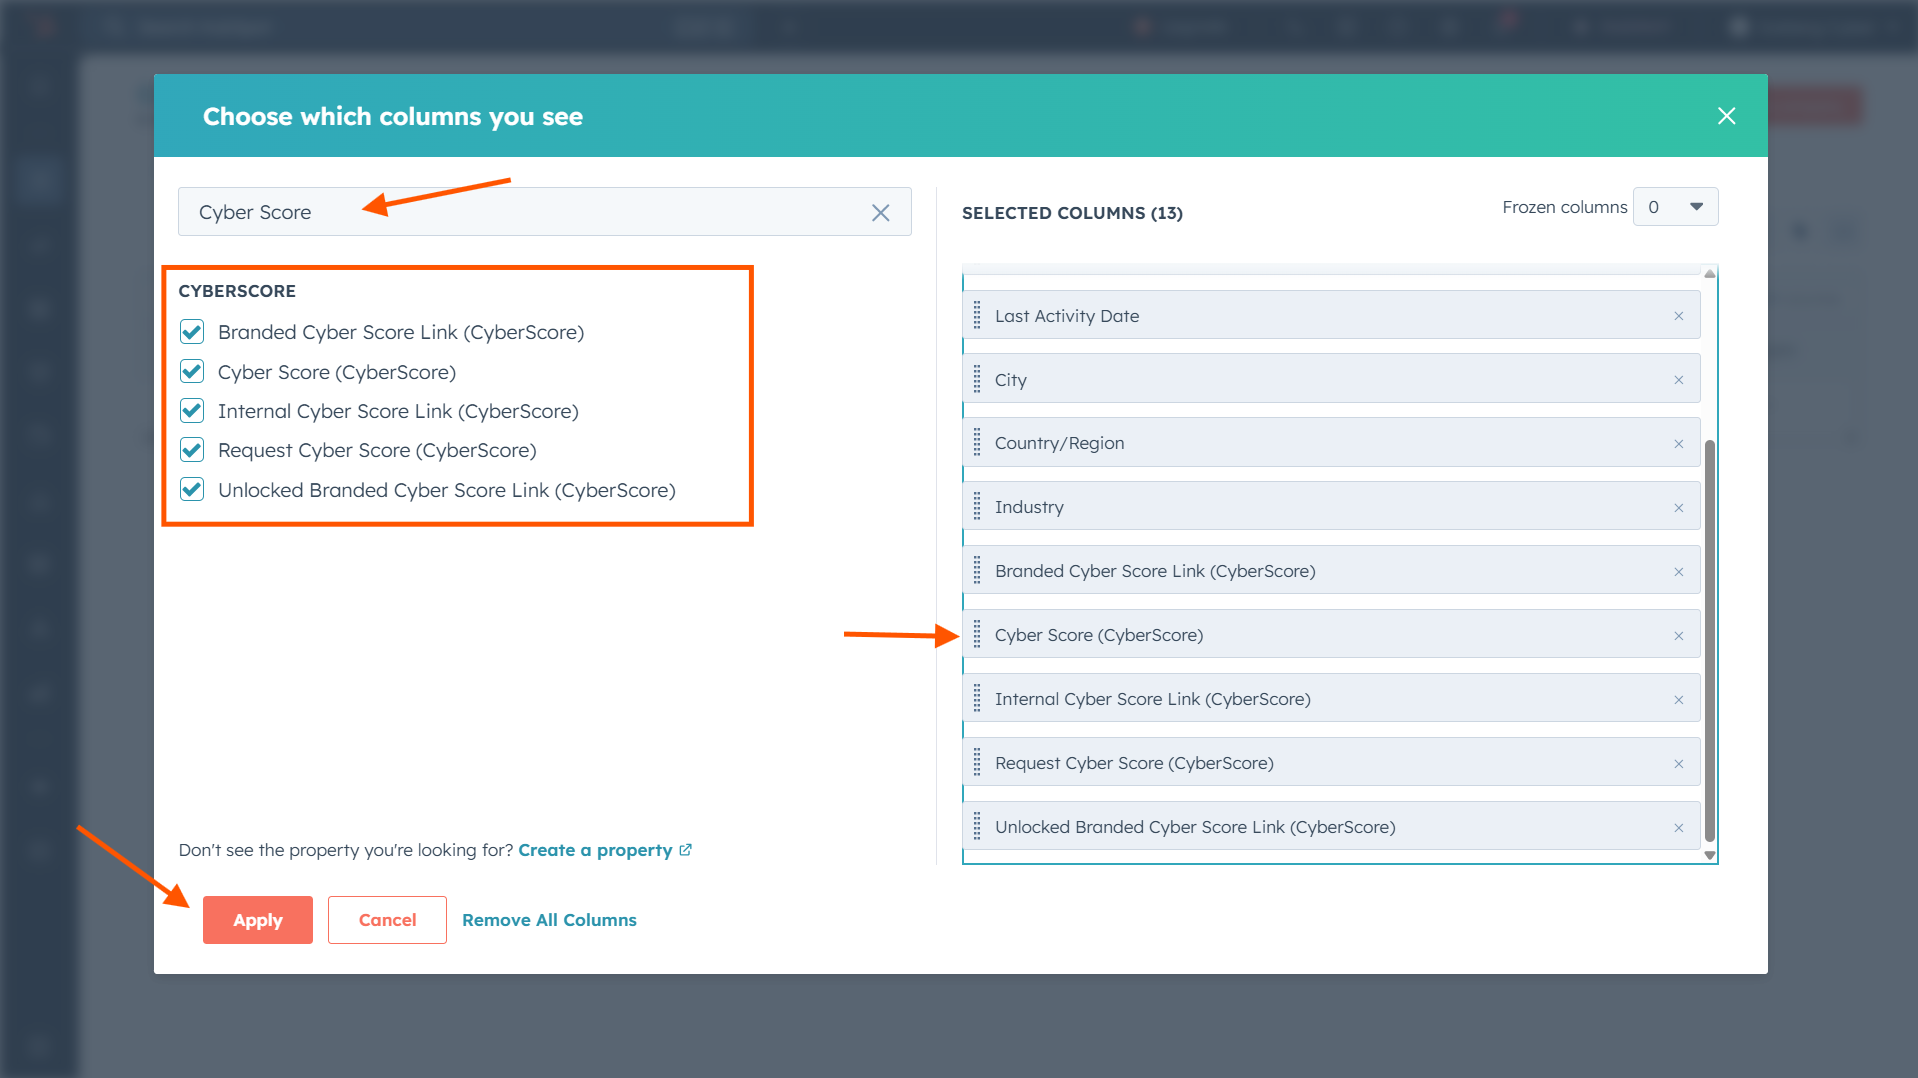Grab drag handle of Internal Cyber Score Link row

click(x=977, y=699)
